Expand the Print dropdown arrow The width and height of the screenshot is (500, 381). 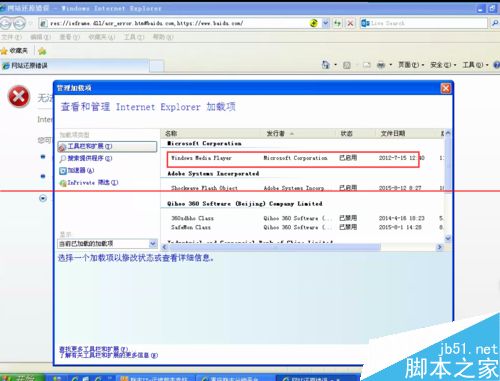(x=391, y=65)
